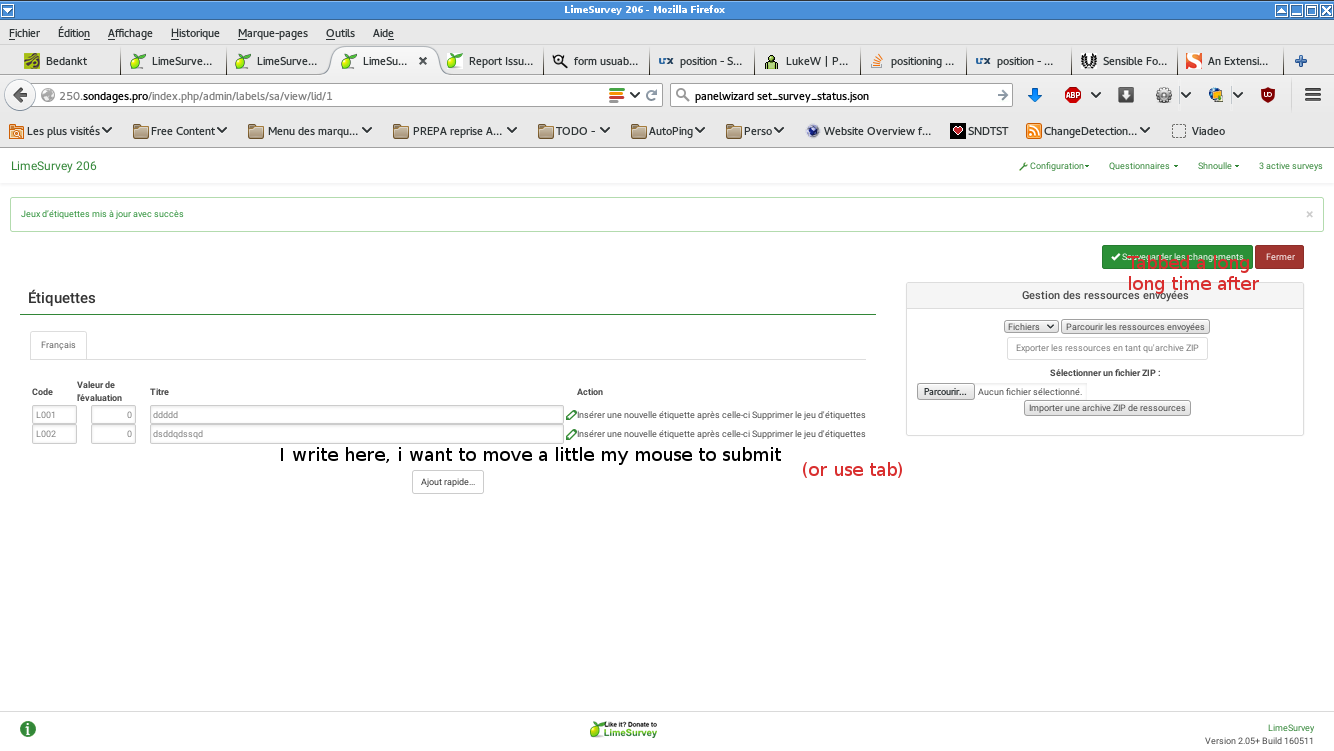Open a new tab with plus icon
1334x751 pixels.
point(1301,61)
